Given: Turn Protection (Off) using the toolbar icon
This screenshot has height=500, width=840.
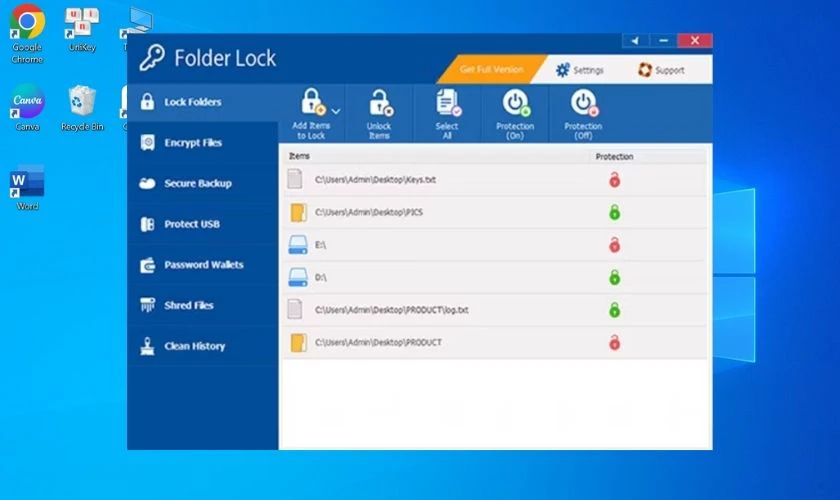Looking at the screenshot, I should (x=584, y=102).
